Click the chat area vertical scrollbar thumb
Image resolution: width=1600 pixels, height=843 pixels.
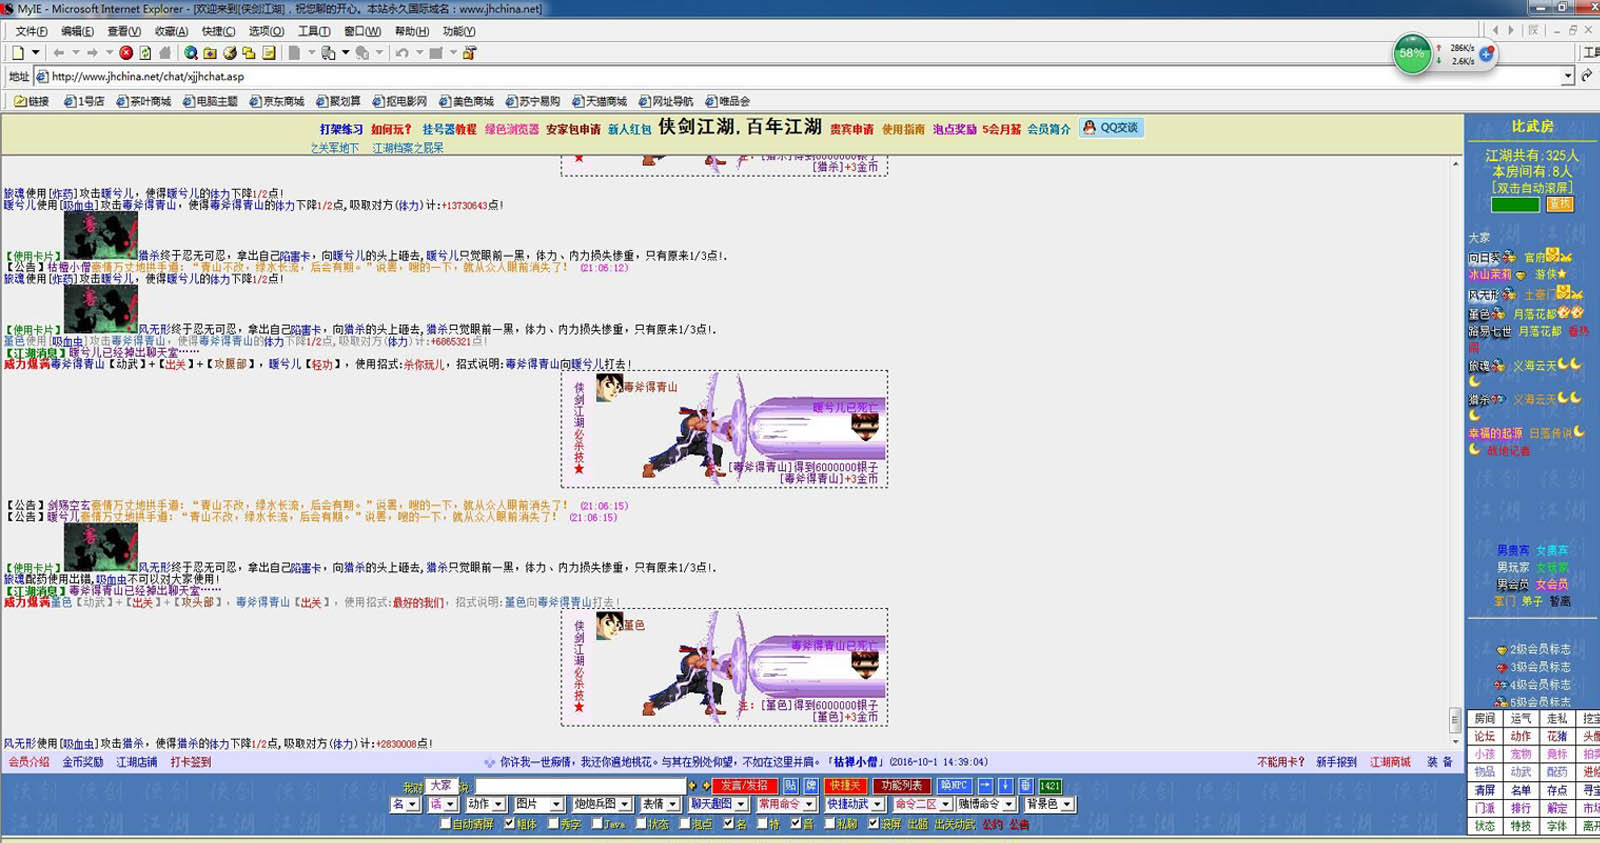click(x=1455, y=720)
